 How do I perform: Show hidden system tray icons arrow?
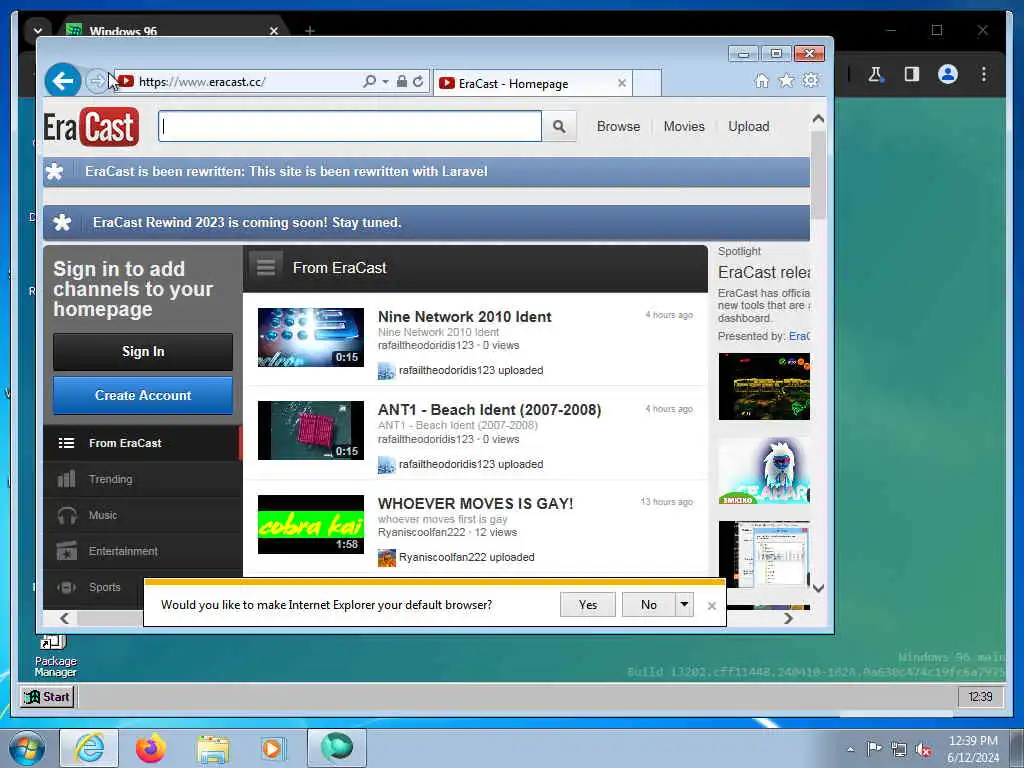tap(850, 749)
